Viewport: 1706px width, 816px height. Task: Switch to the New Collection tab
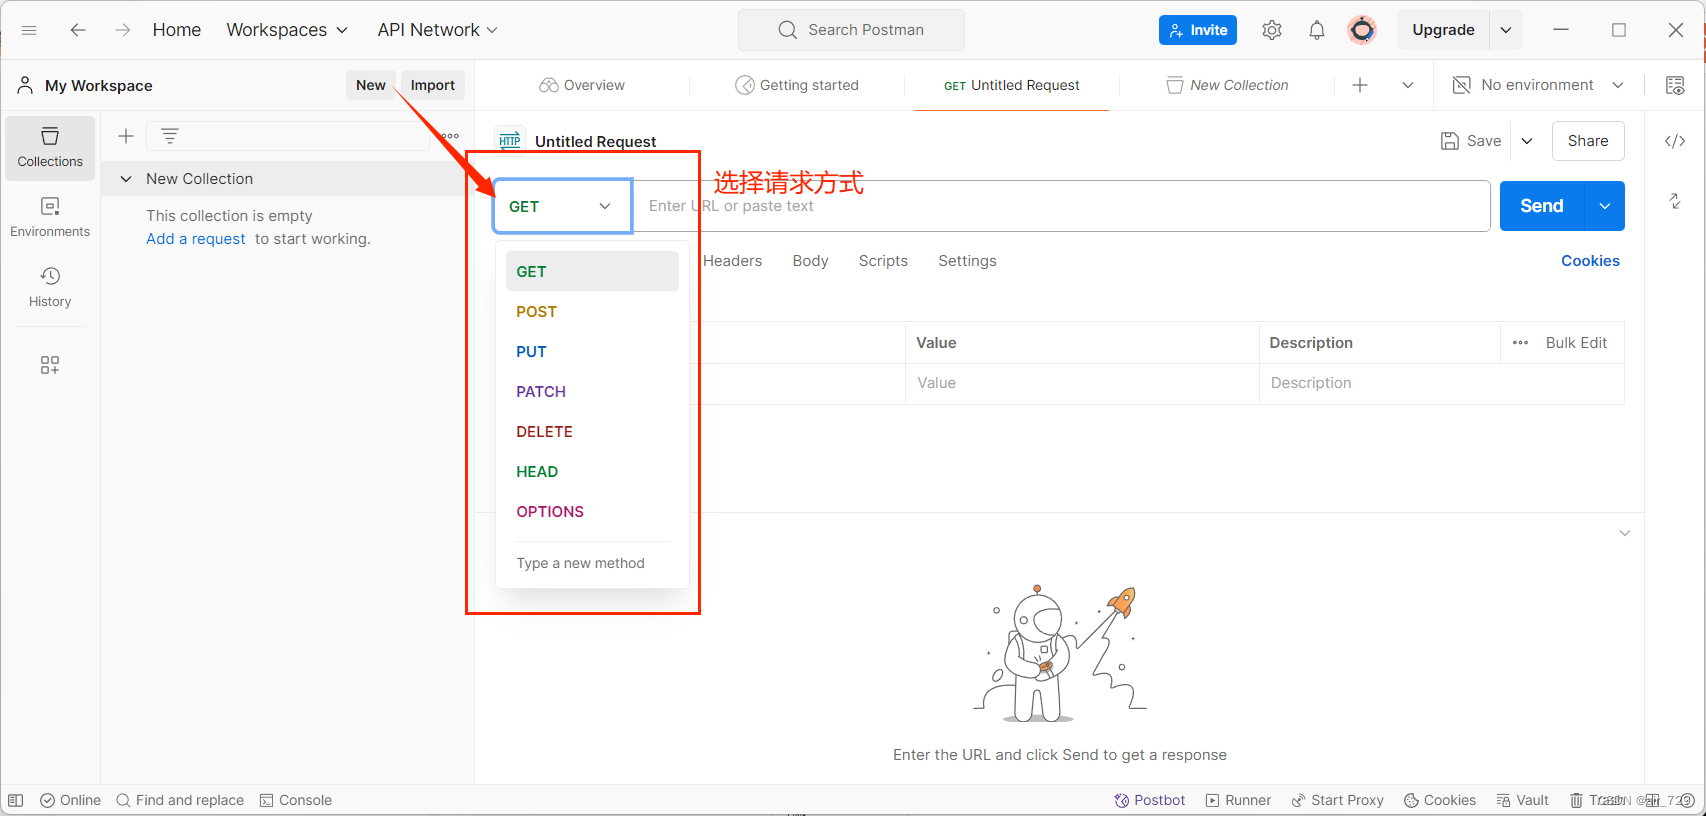pyautogui.click(x=1227, y=85)
